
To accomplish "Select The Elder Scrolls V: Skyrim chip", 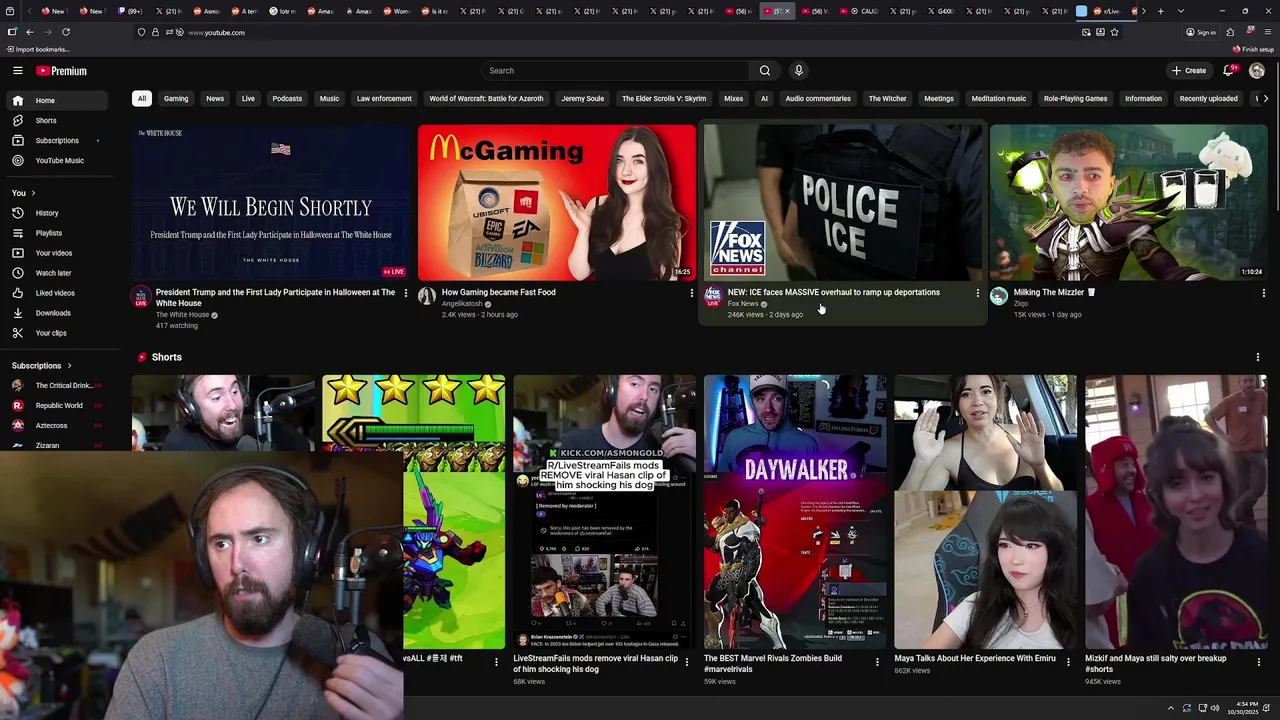I will pos(664,99).
